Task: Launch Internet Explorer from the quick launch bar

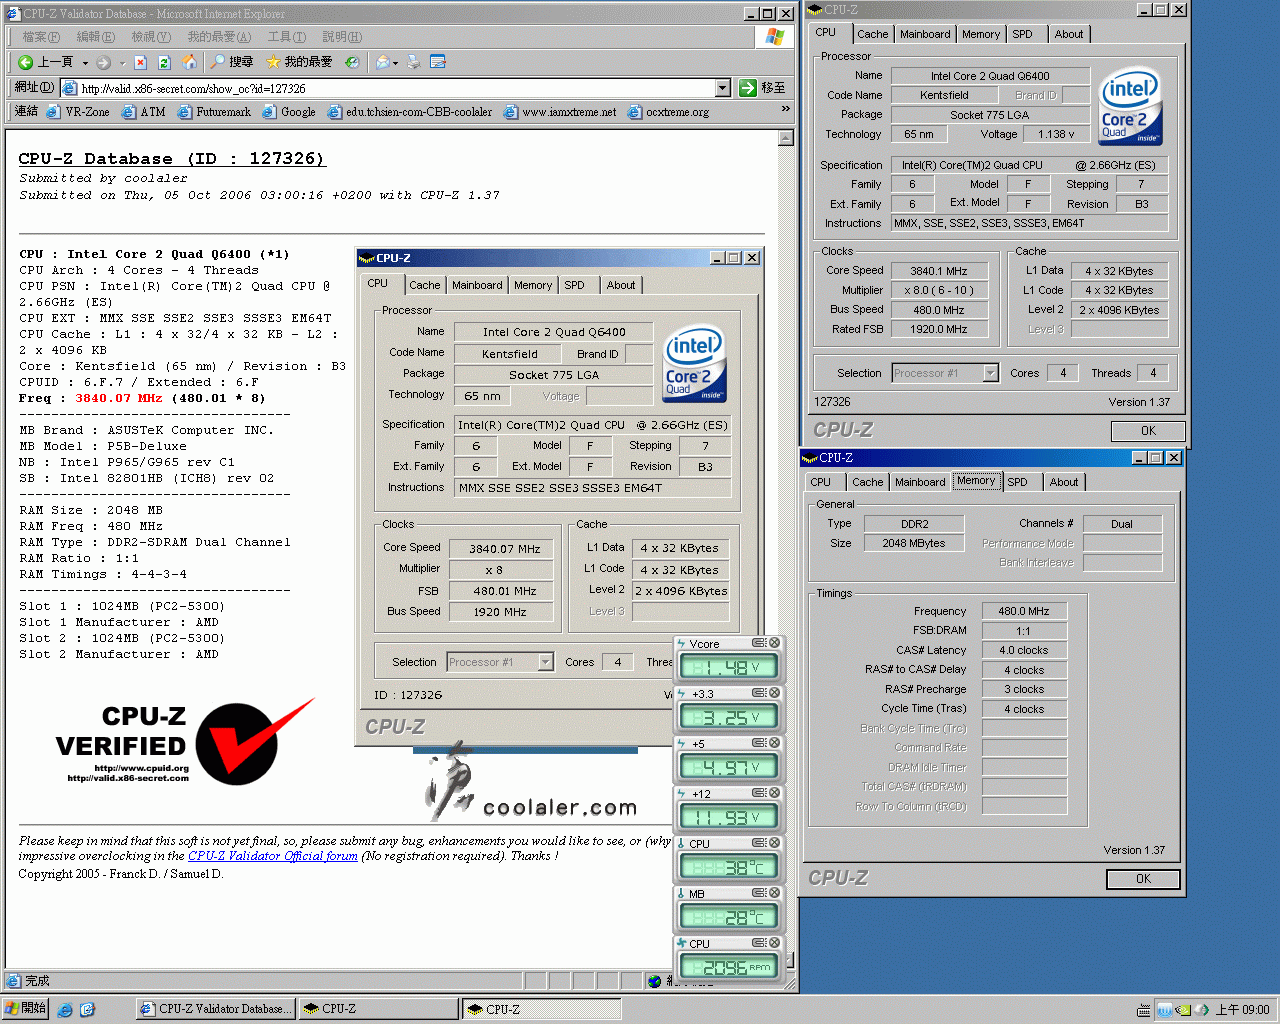Action: pyautogui.click(x=65, y=1009)
